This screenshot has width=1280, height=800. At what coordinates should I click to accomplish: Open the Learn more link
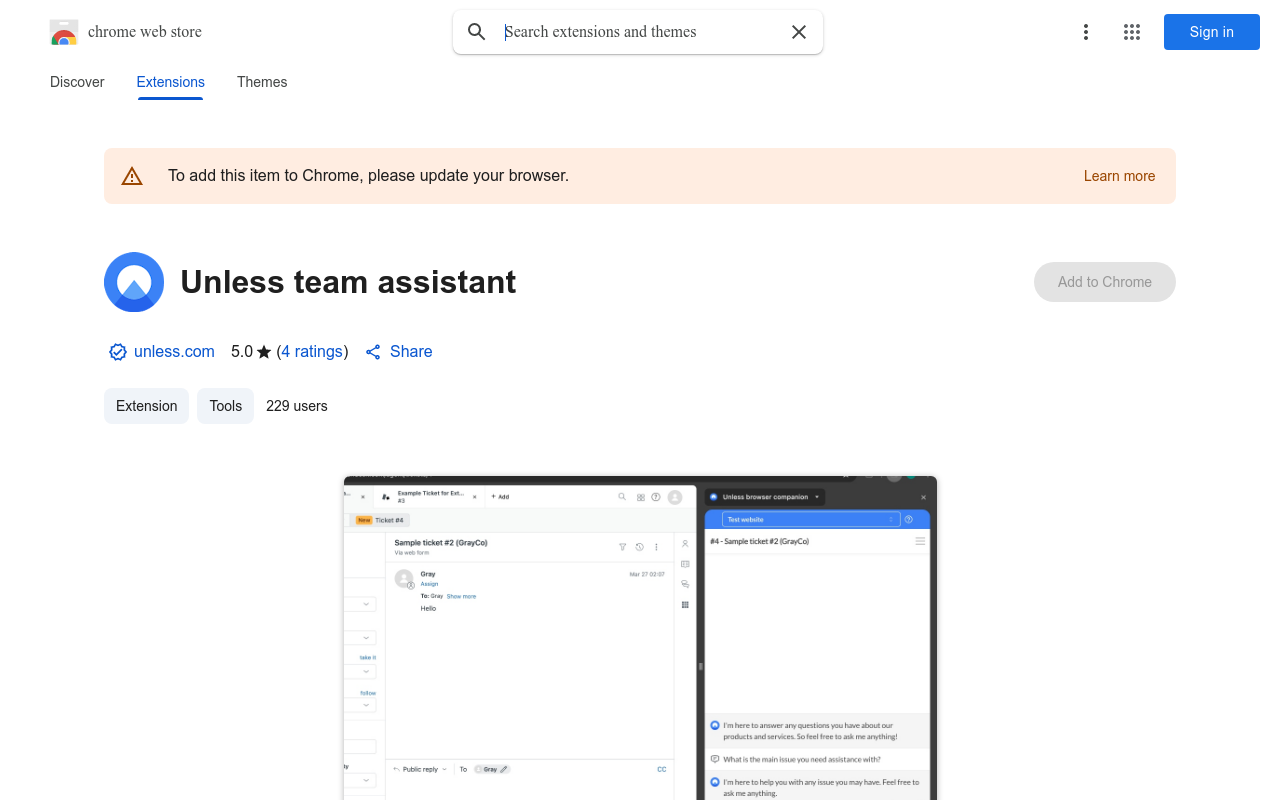[1119, 176]
